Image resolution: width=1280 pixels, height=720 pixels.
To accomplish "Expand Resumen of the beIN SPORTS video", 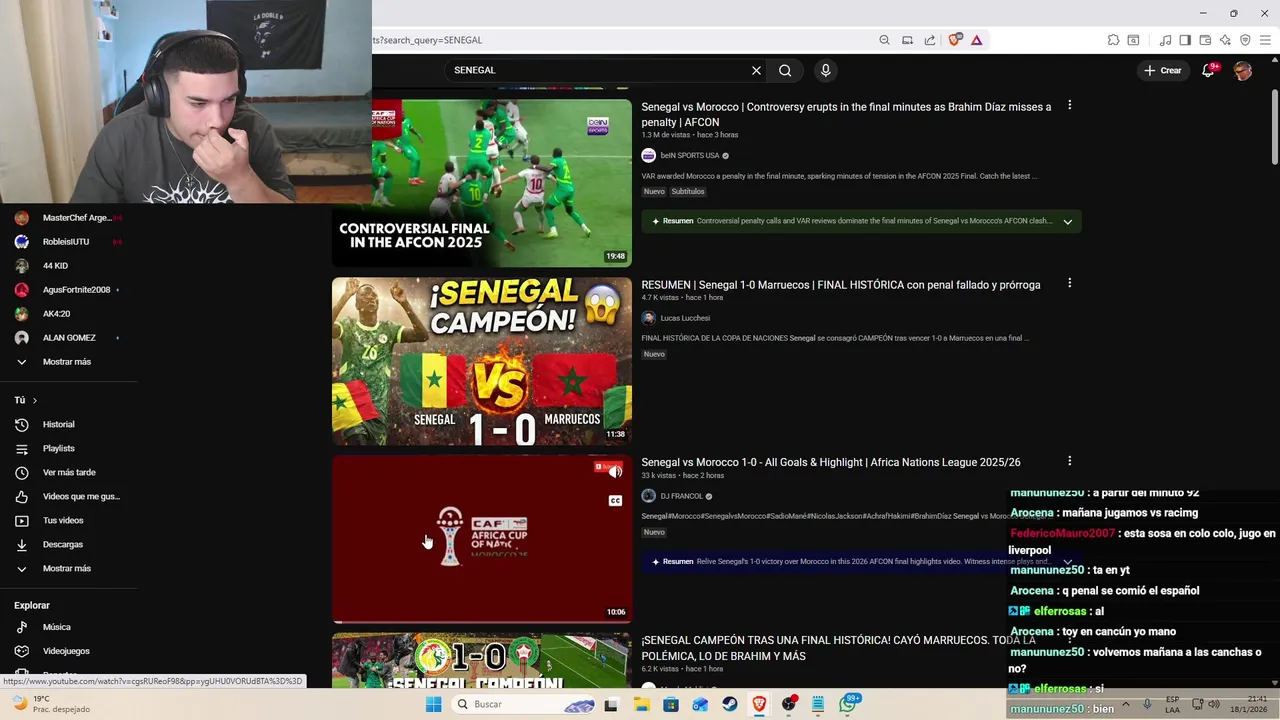I will [1067, 221].
